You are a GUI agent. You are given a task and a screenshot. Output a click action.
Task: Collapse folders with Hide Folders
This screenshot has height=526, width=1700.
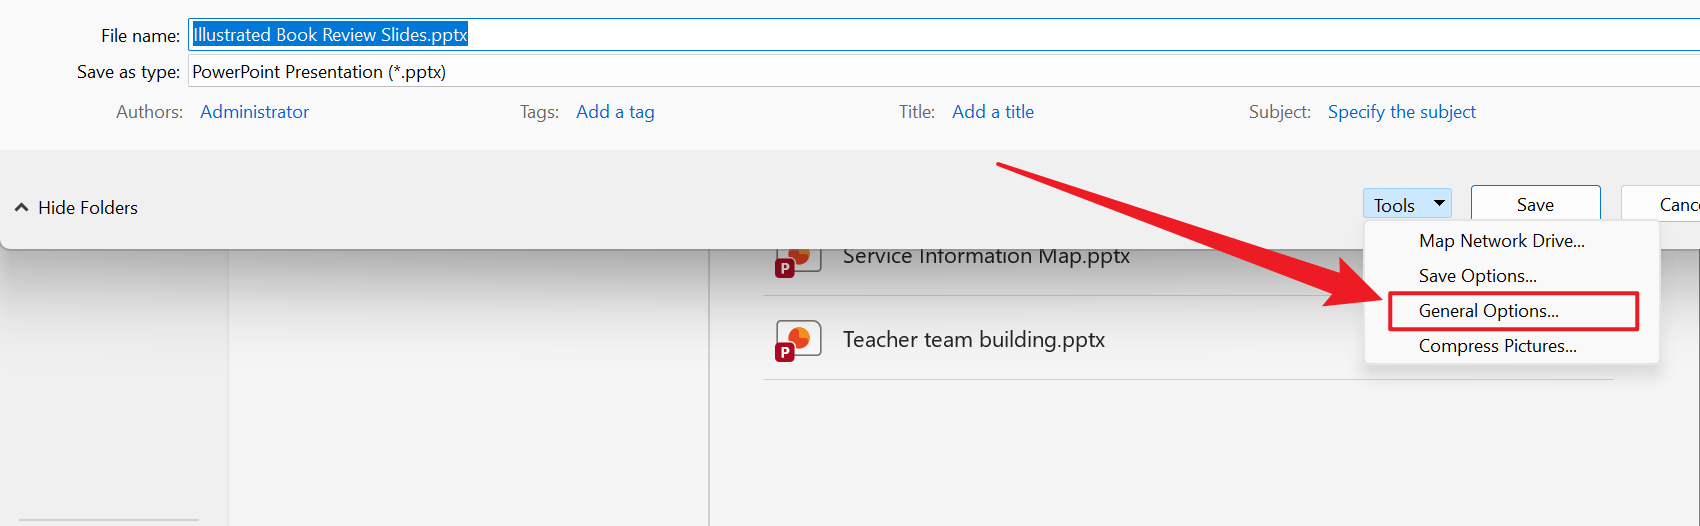[x=76, y=207]
